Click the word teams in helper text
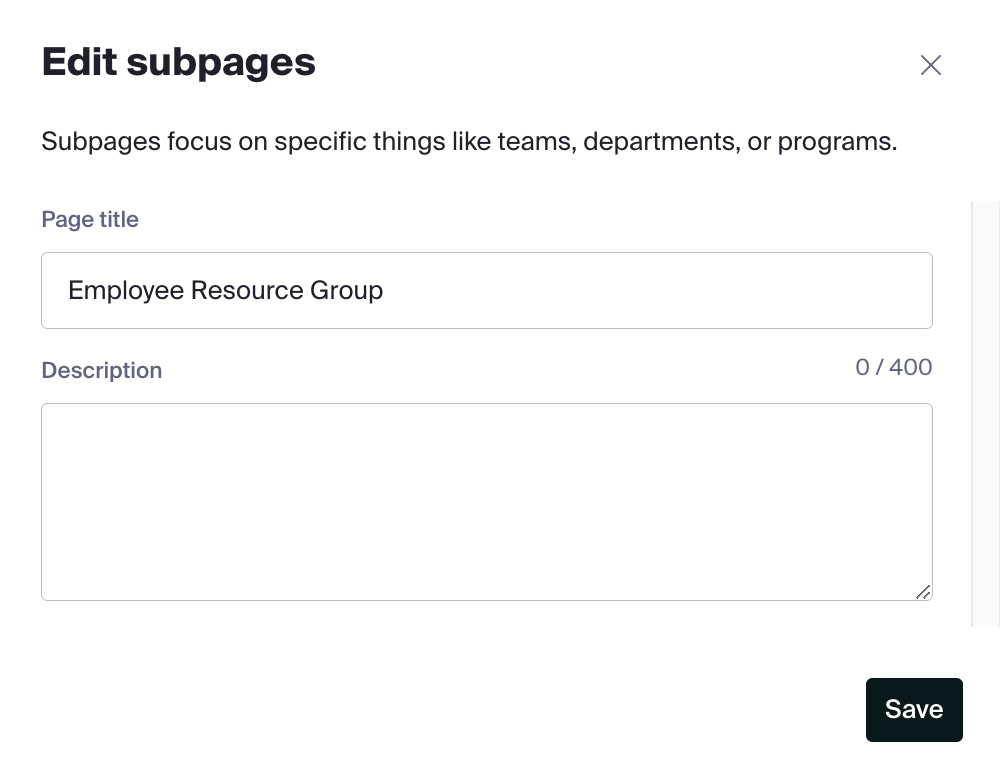This screenshot has height=780, width=1000. 537,142
